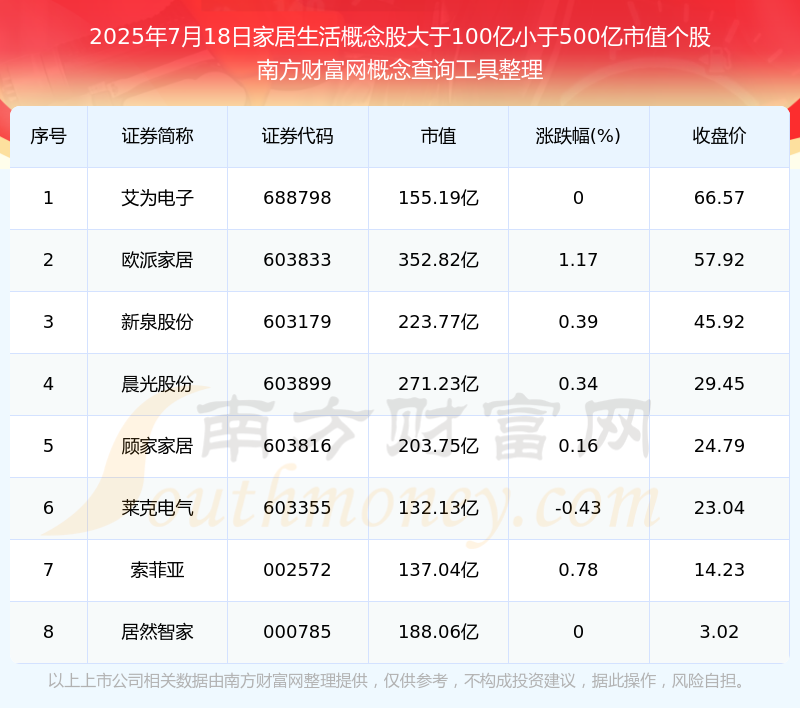800x708 pixels.
Task: Click sequence number 1
Action: pyautogui.click(x=48, y=198)
